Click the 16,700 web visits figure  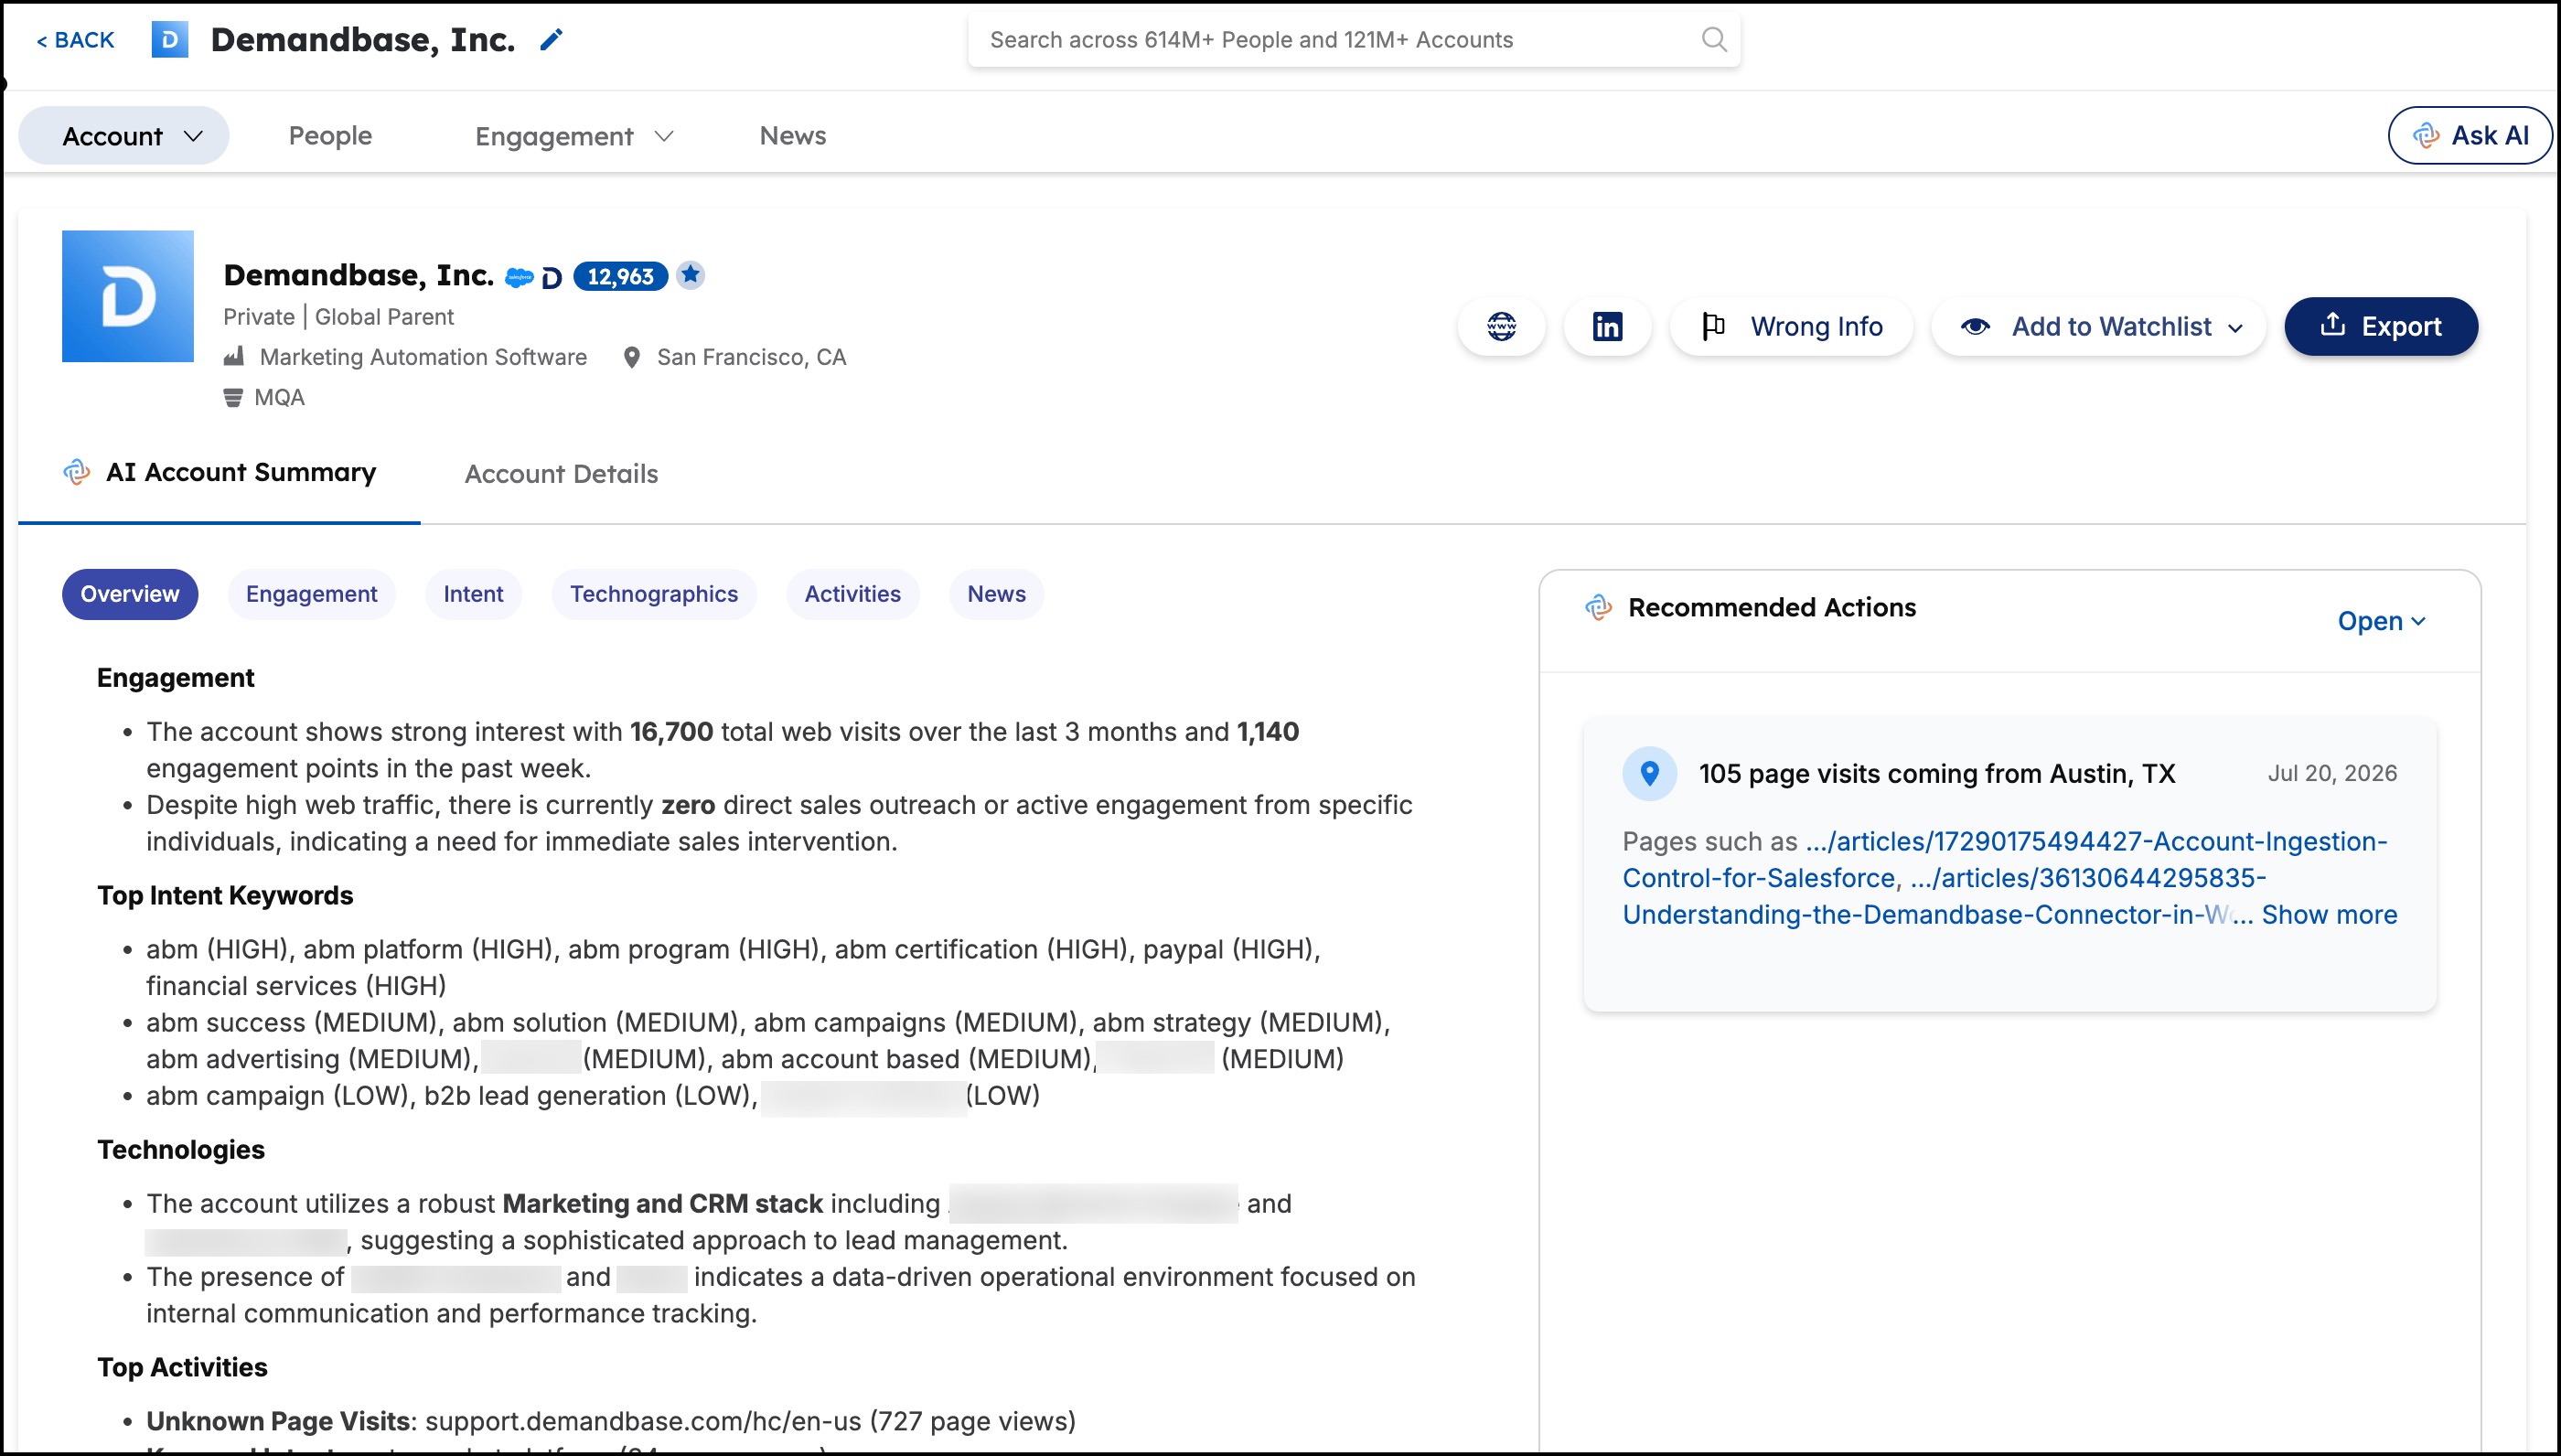point(671,732)
